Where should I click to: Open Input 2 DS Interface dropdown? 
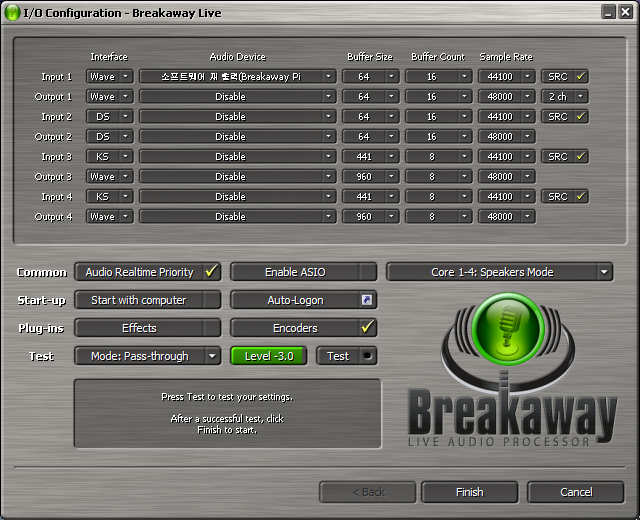tap(109, 116)
